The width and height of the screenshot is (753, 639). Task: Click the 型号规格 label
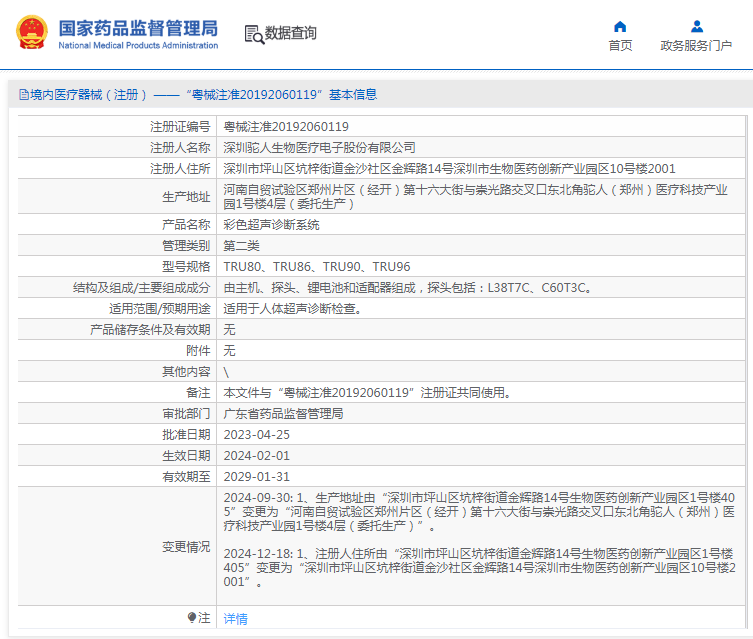coord(186,266)
